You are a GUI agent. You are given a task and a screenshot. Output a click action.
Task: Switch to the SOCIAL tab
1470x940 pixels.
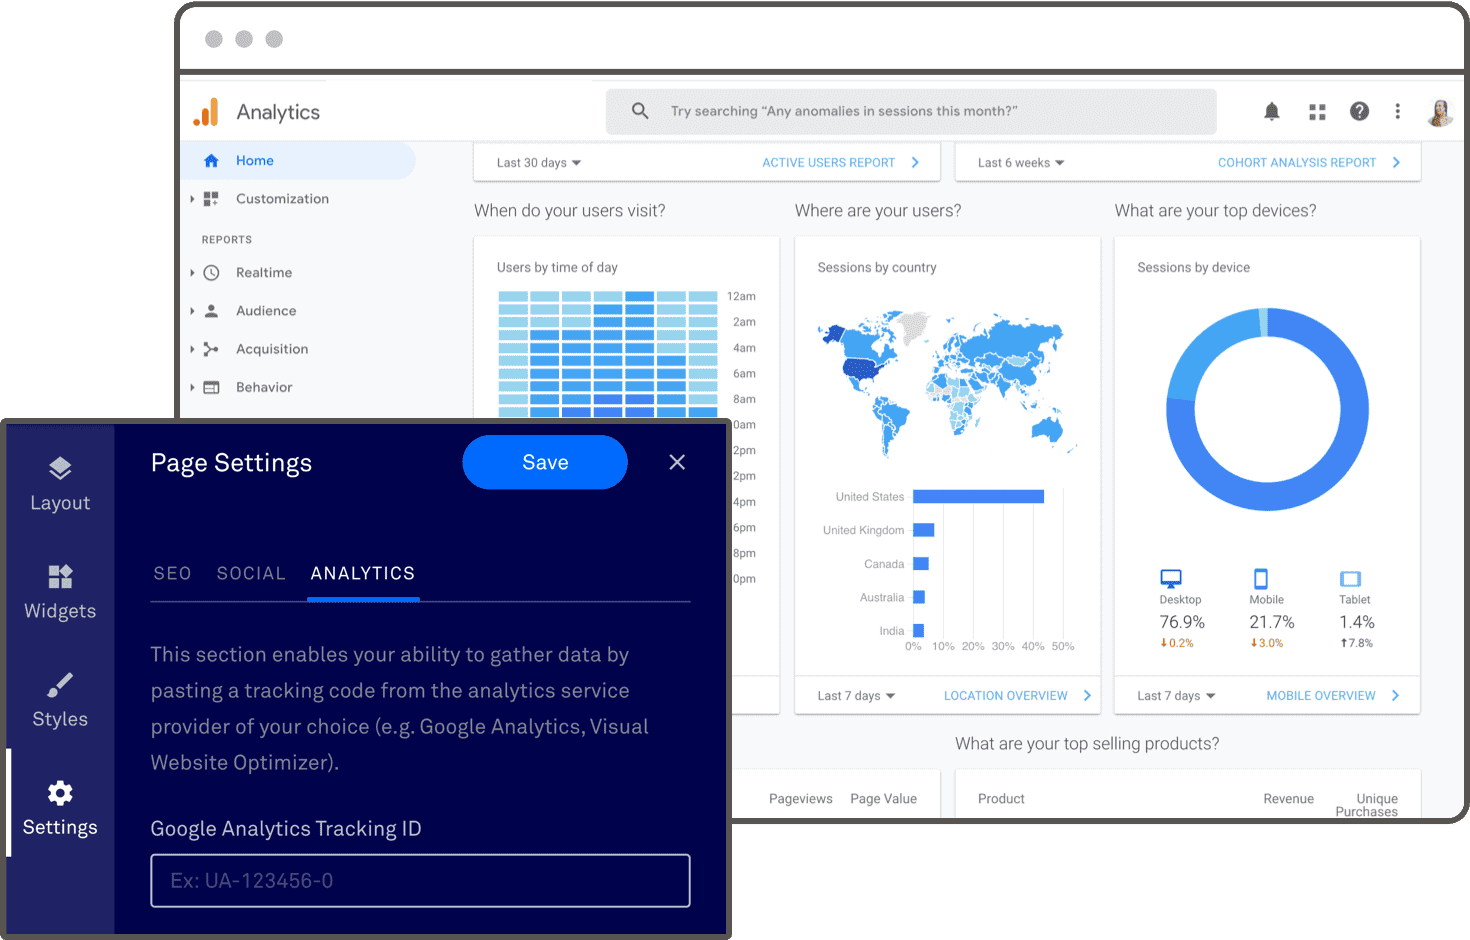tap(250, 573)
